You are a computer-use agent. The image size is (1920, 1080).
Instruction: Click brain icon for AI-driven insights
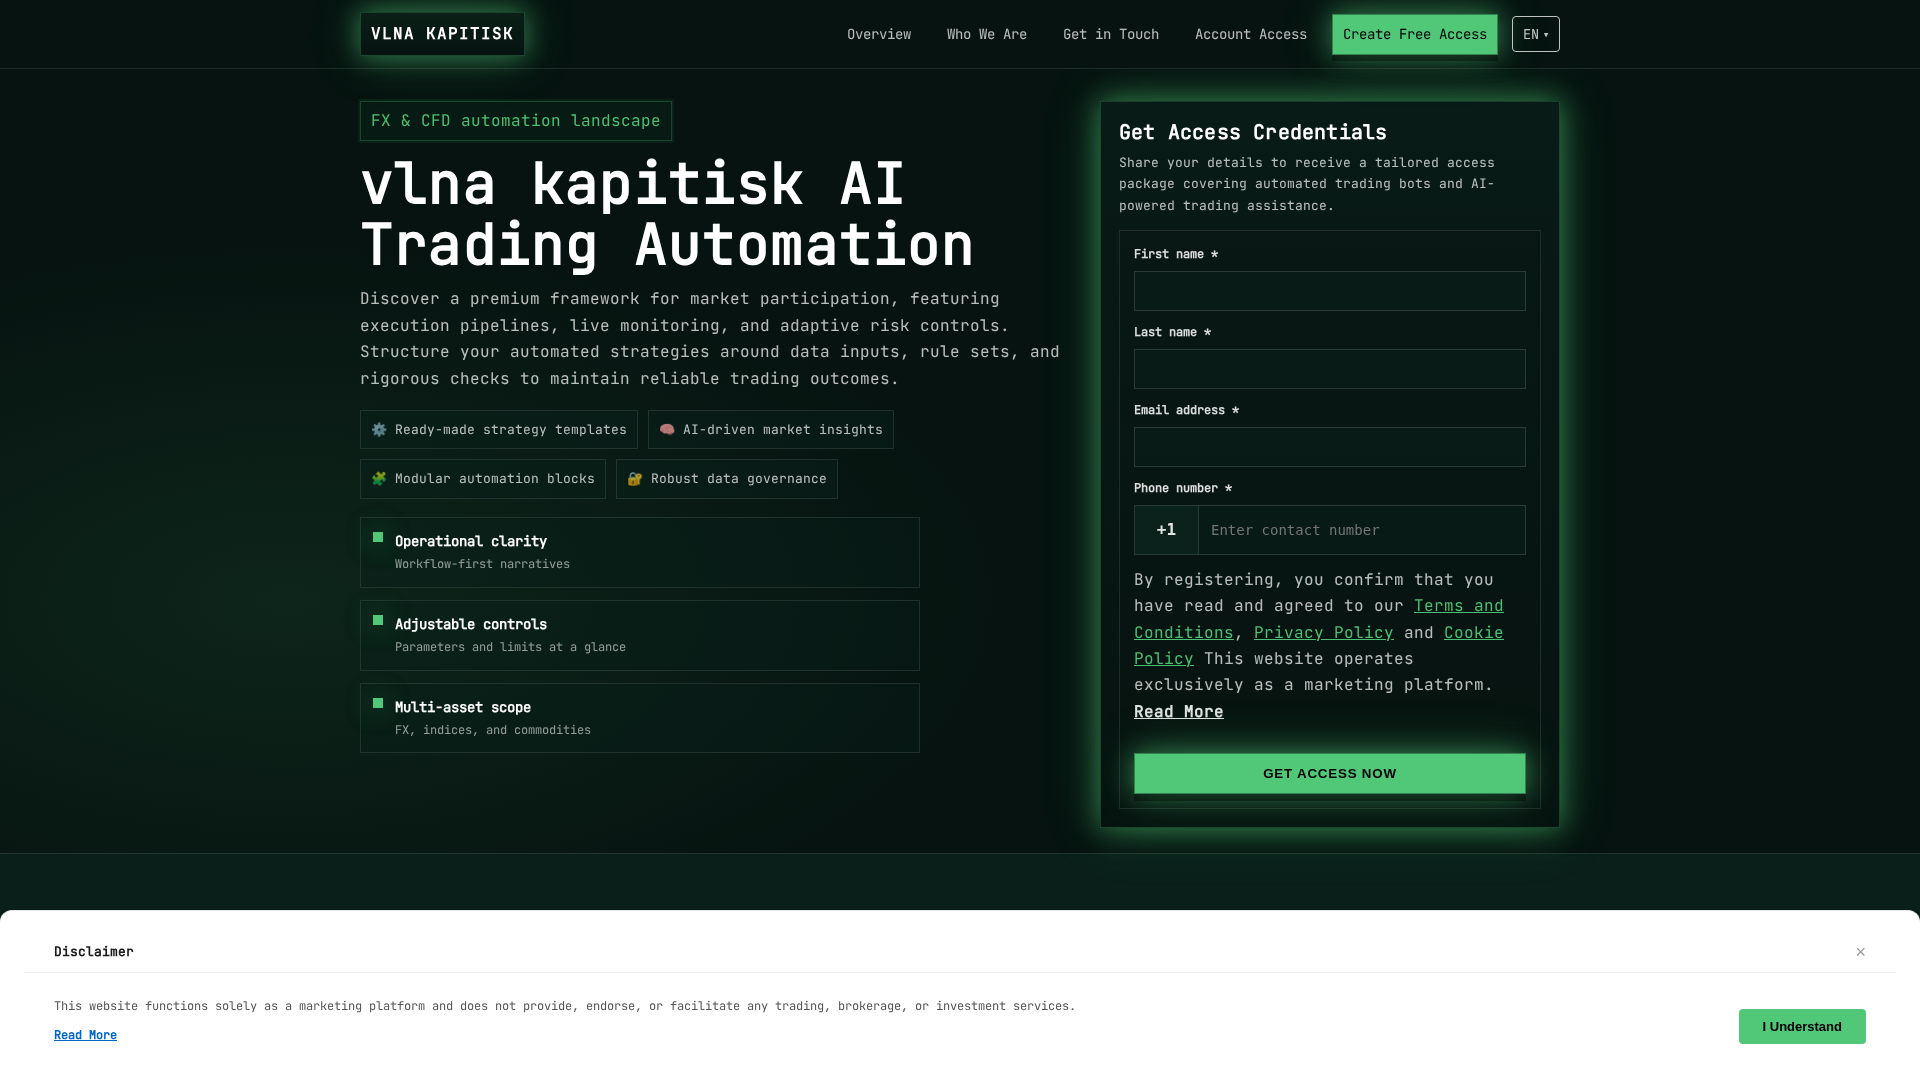667,430
